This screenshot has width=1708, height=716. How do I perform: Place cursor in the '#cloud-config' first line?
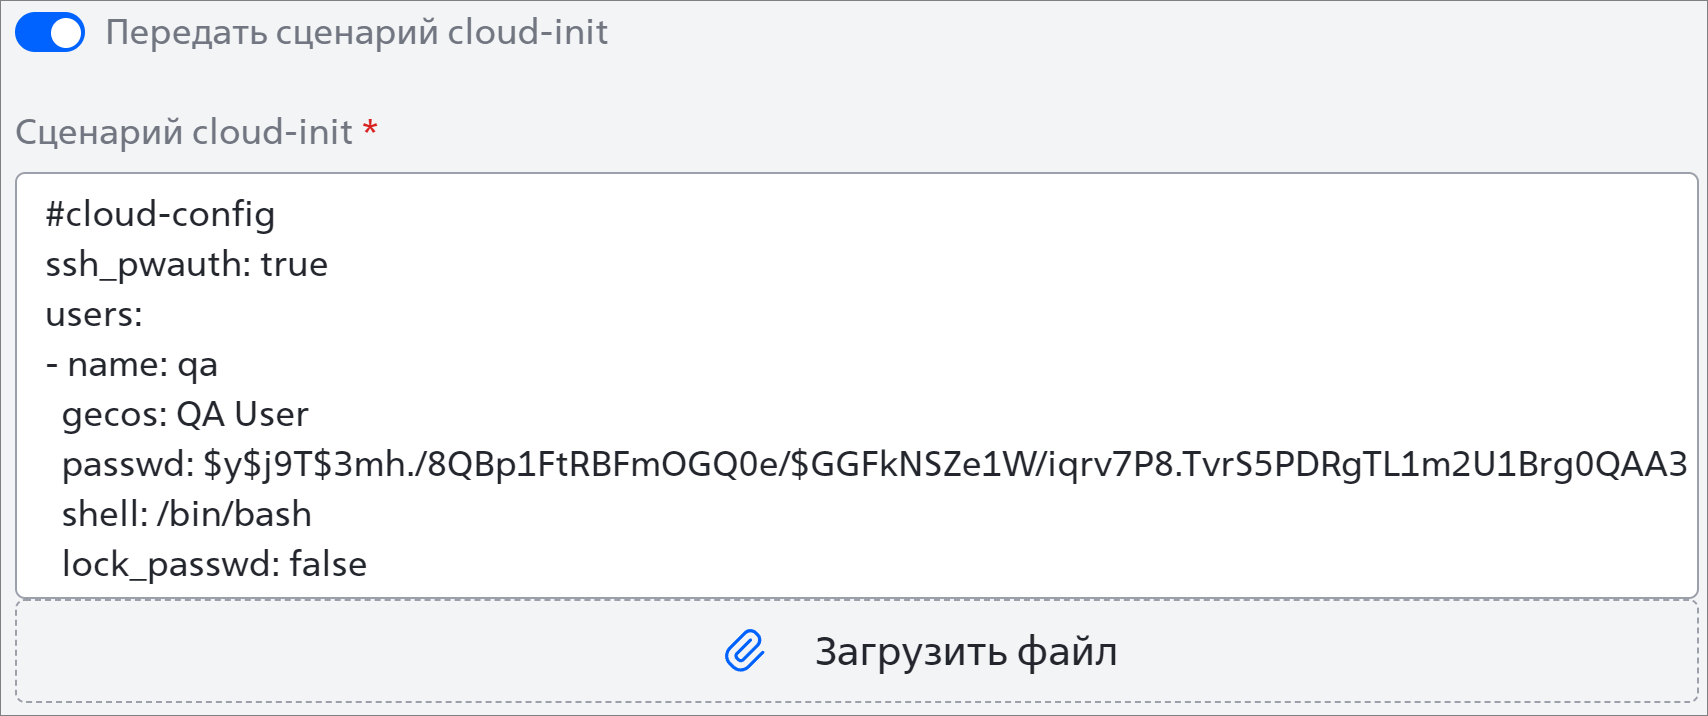click(160, 214)
